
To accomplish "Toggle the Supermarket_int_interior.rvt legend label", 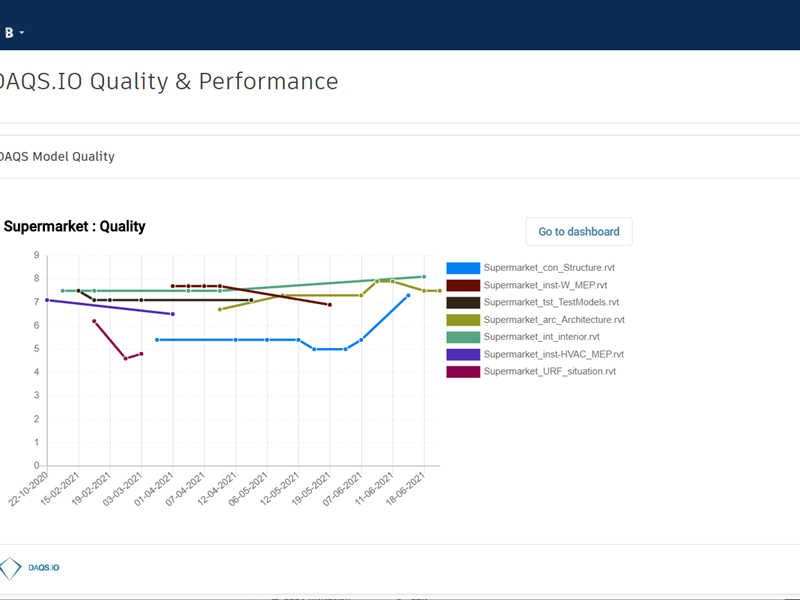I will click(x=541, y=337).
